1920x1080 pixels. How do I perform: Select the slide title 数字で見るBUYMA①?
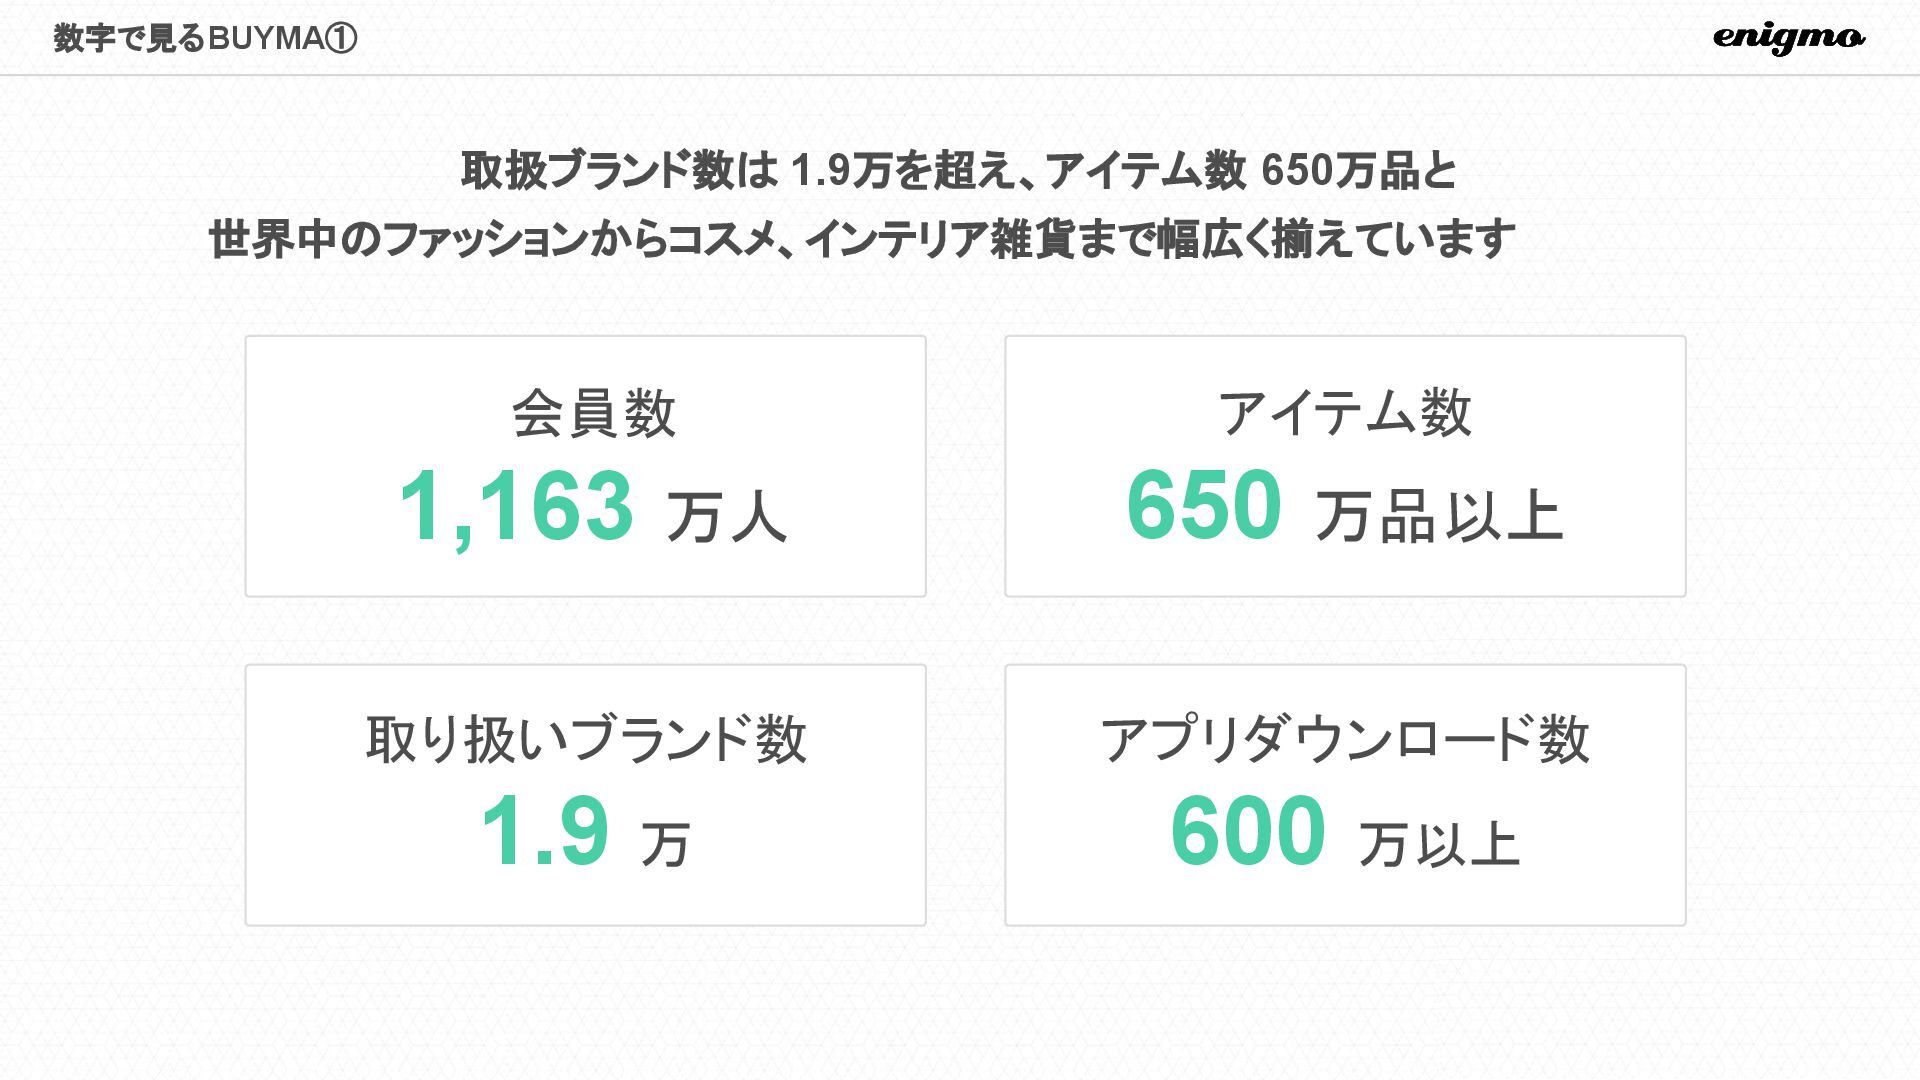coord(205,39)
